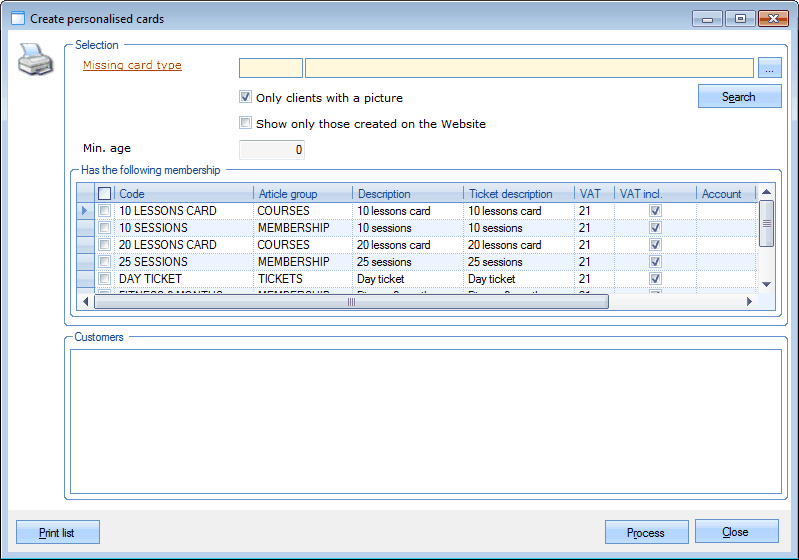The height and width of the screenshot is (560, 799).
Task: Click the row indicator arrow in grid
Action: pos(85,211)
